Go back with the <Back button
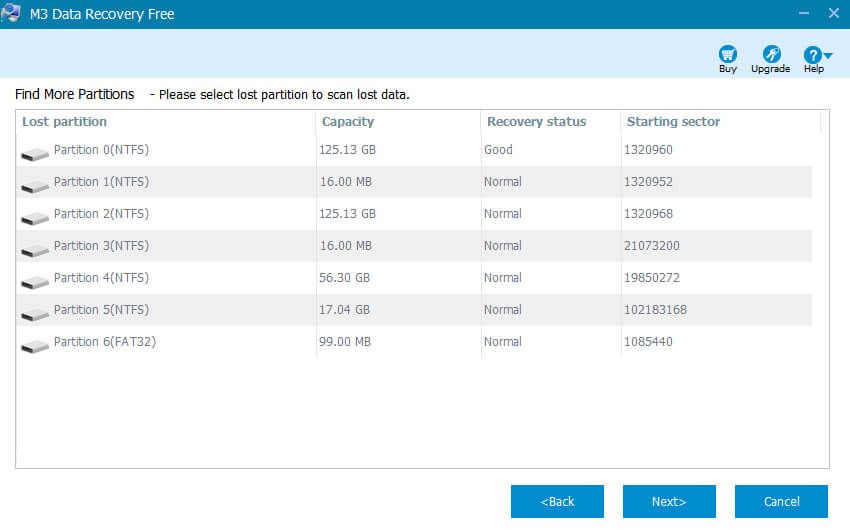 (557, 502)
